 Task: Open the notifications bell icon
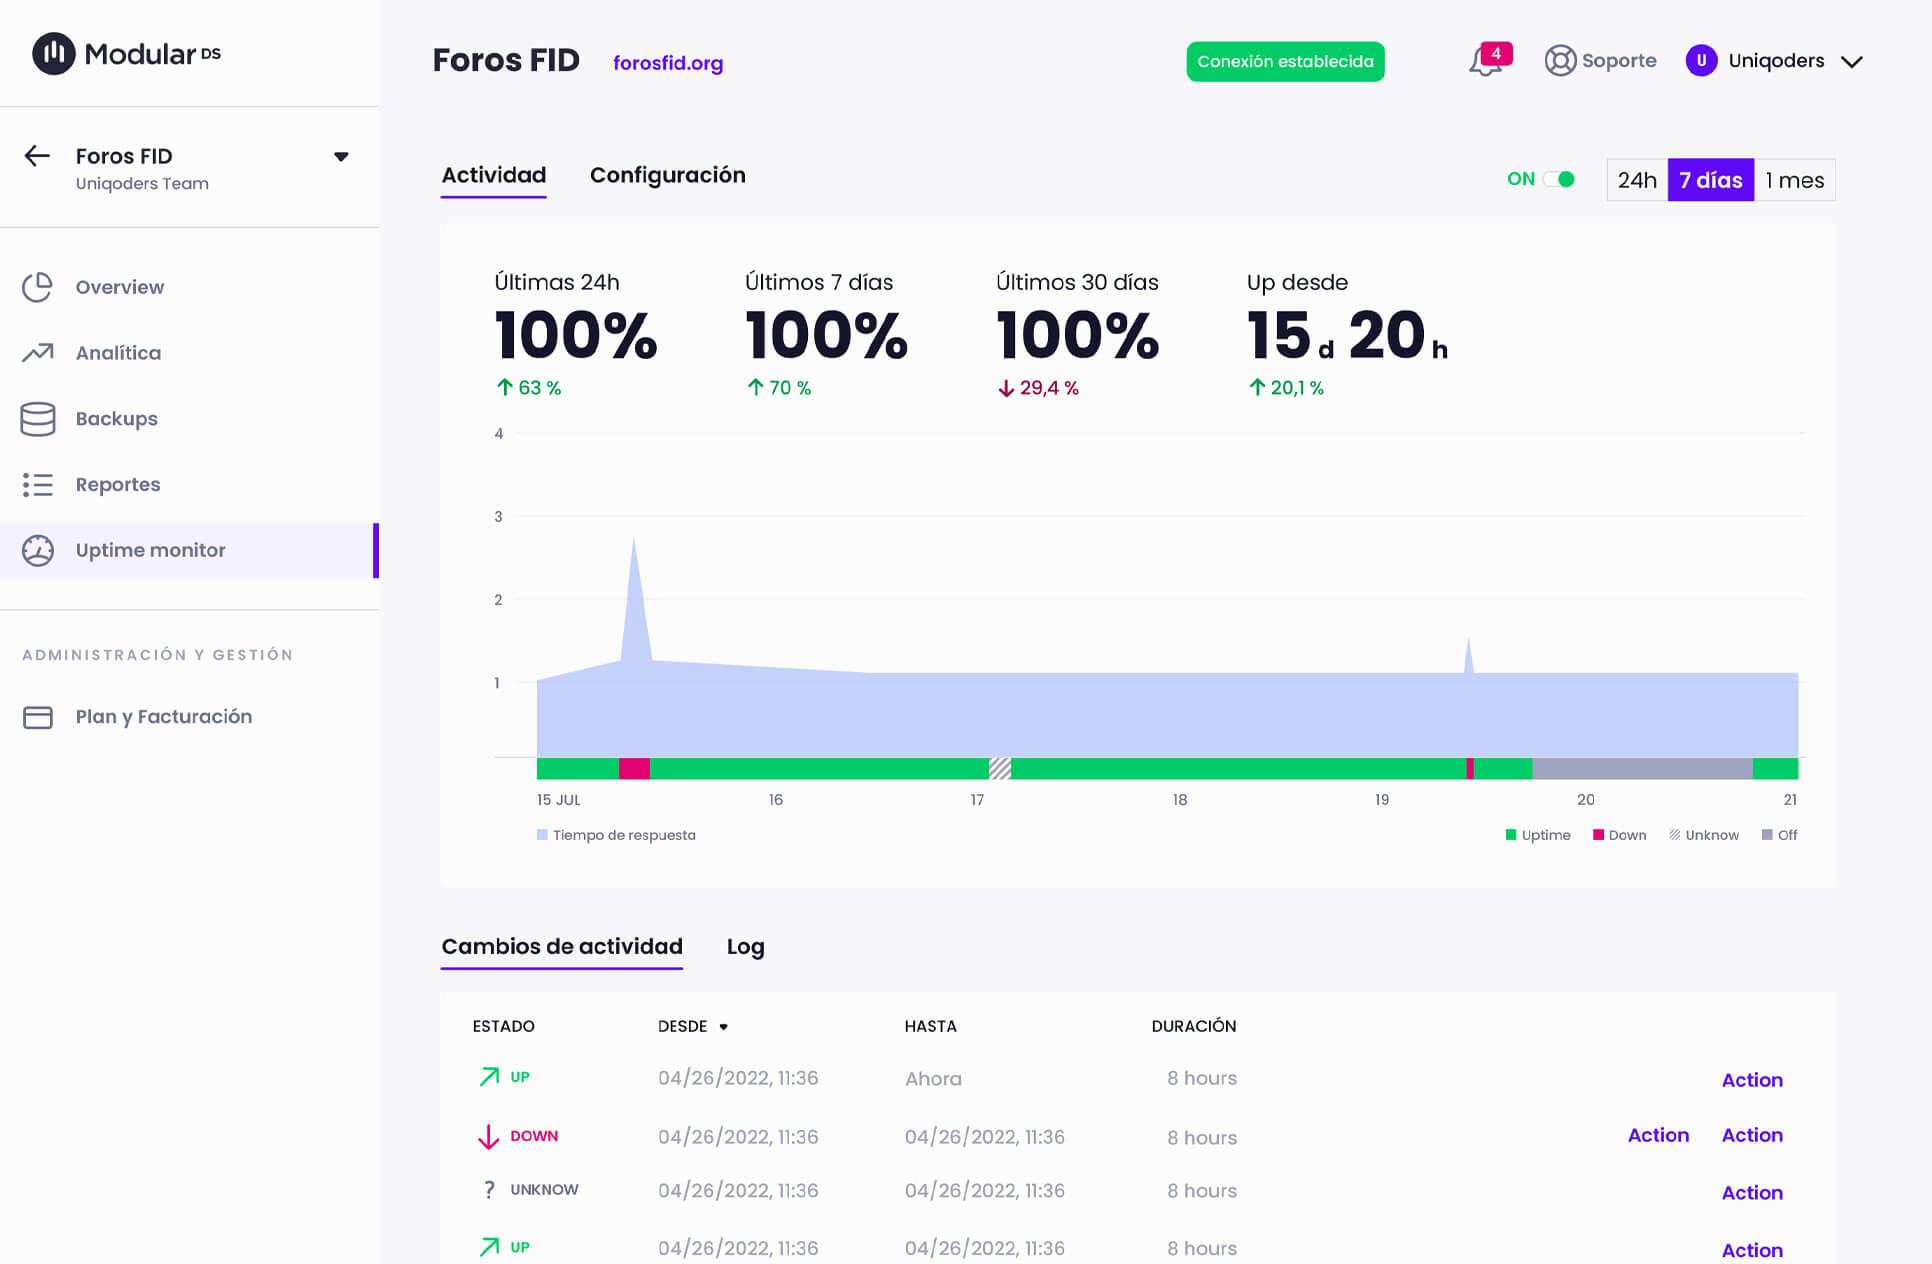click(x=1485, y=62)
